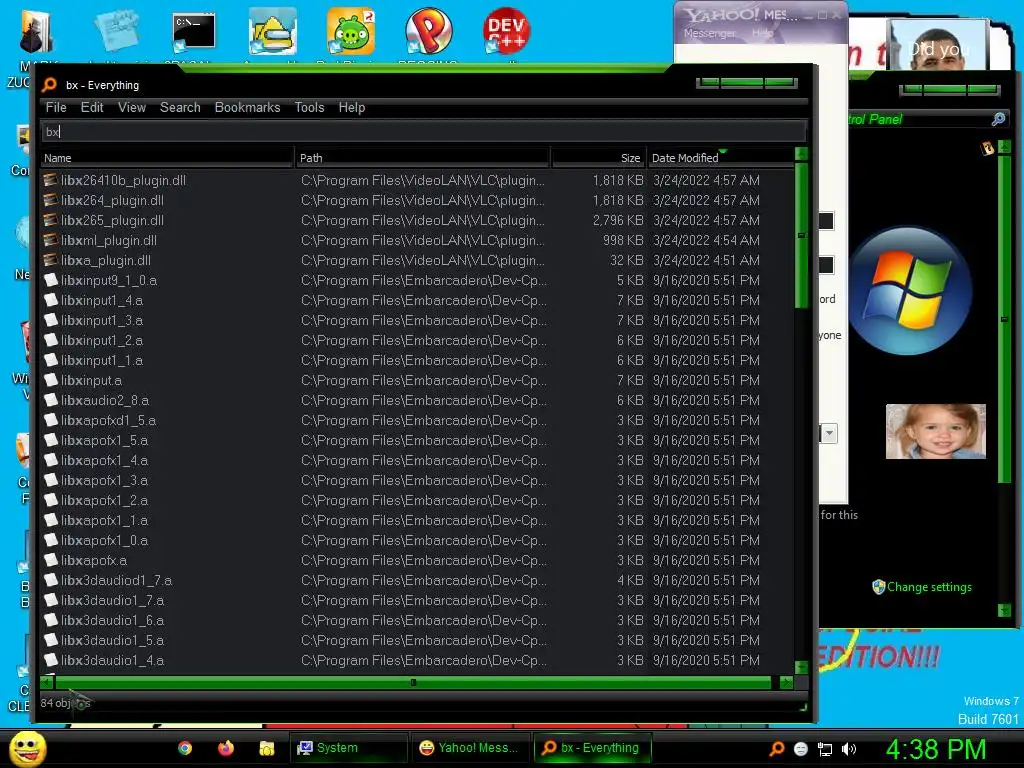Image resolution: width=1024 pixels, height=768 pixels.
Task: Click the search icon in System window
Action: [x=998, y=119]
